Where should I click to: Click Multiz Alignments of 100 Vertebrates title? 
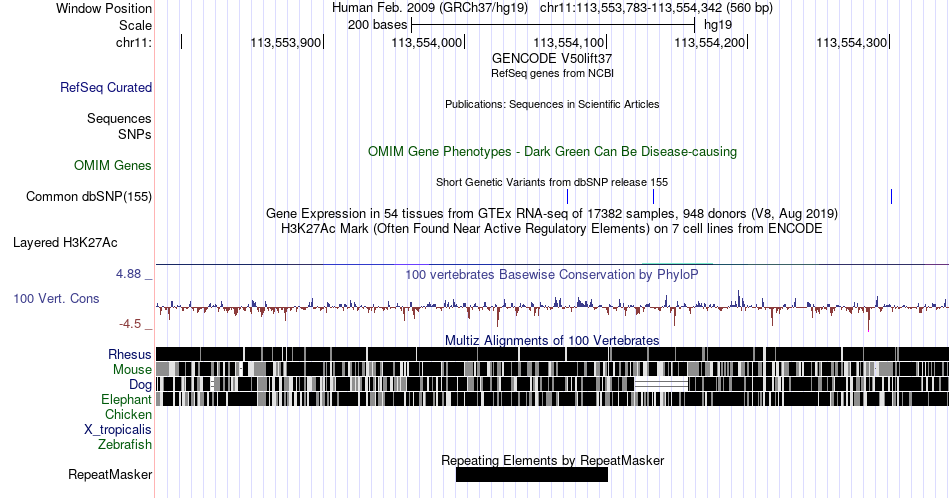(x=552, y=340)
